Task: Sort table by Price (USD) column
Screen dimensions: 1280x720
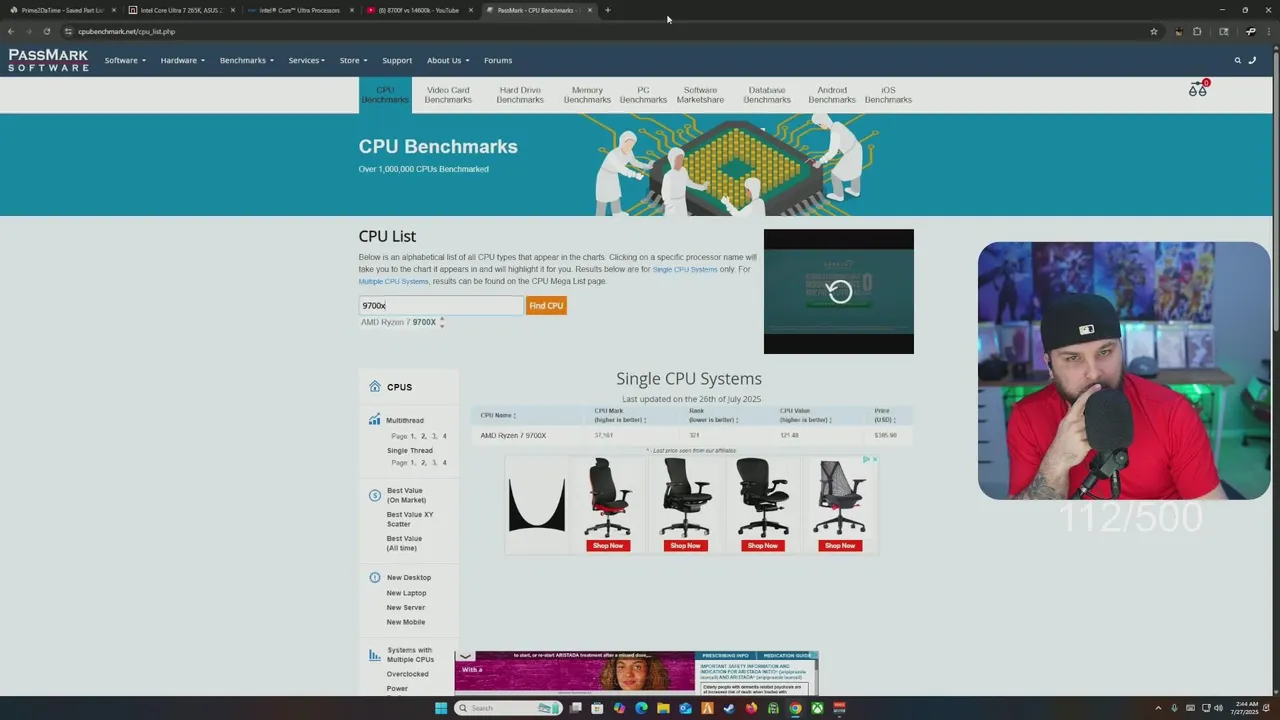Action: point(885,415)
